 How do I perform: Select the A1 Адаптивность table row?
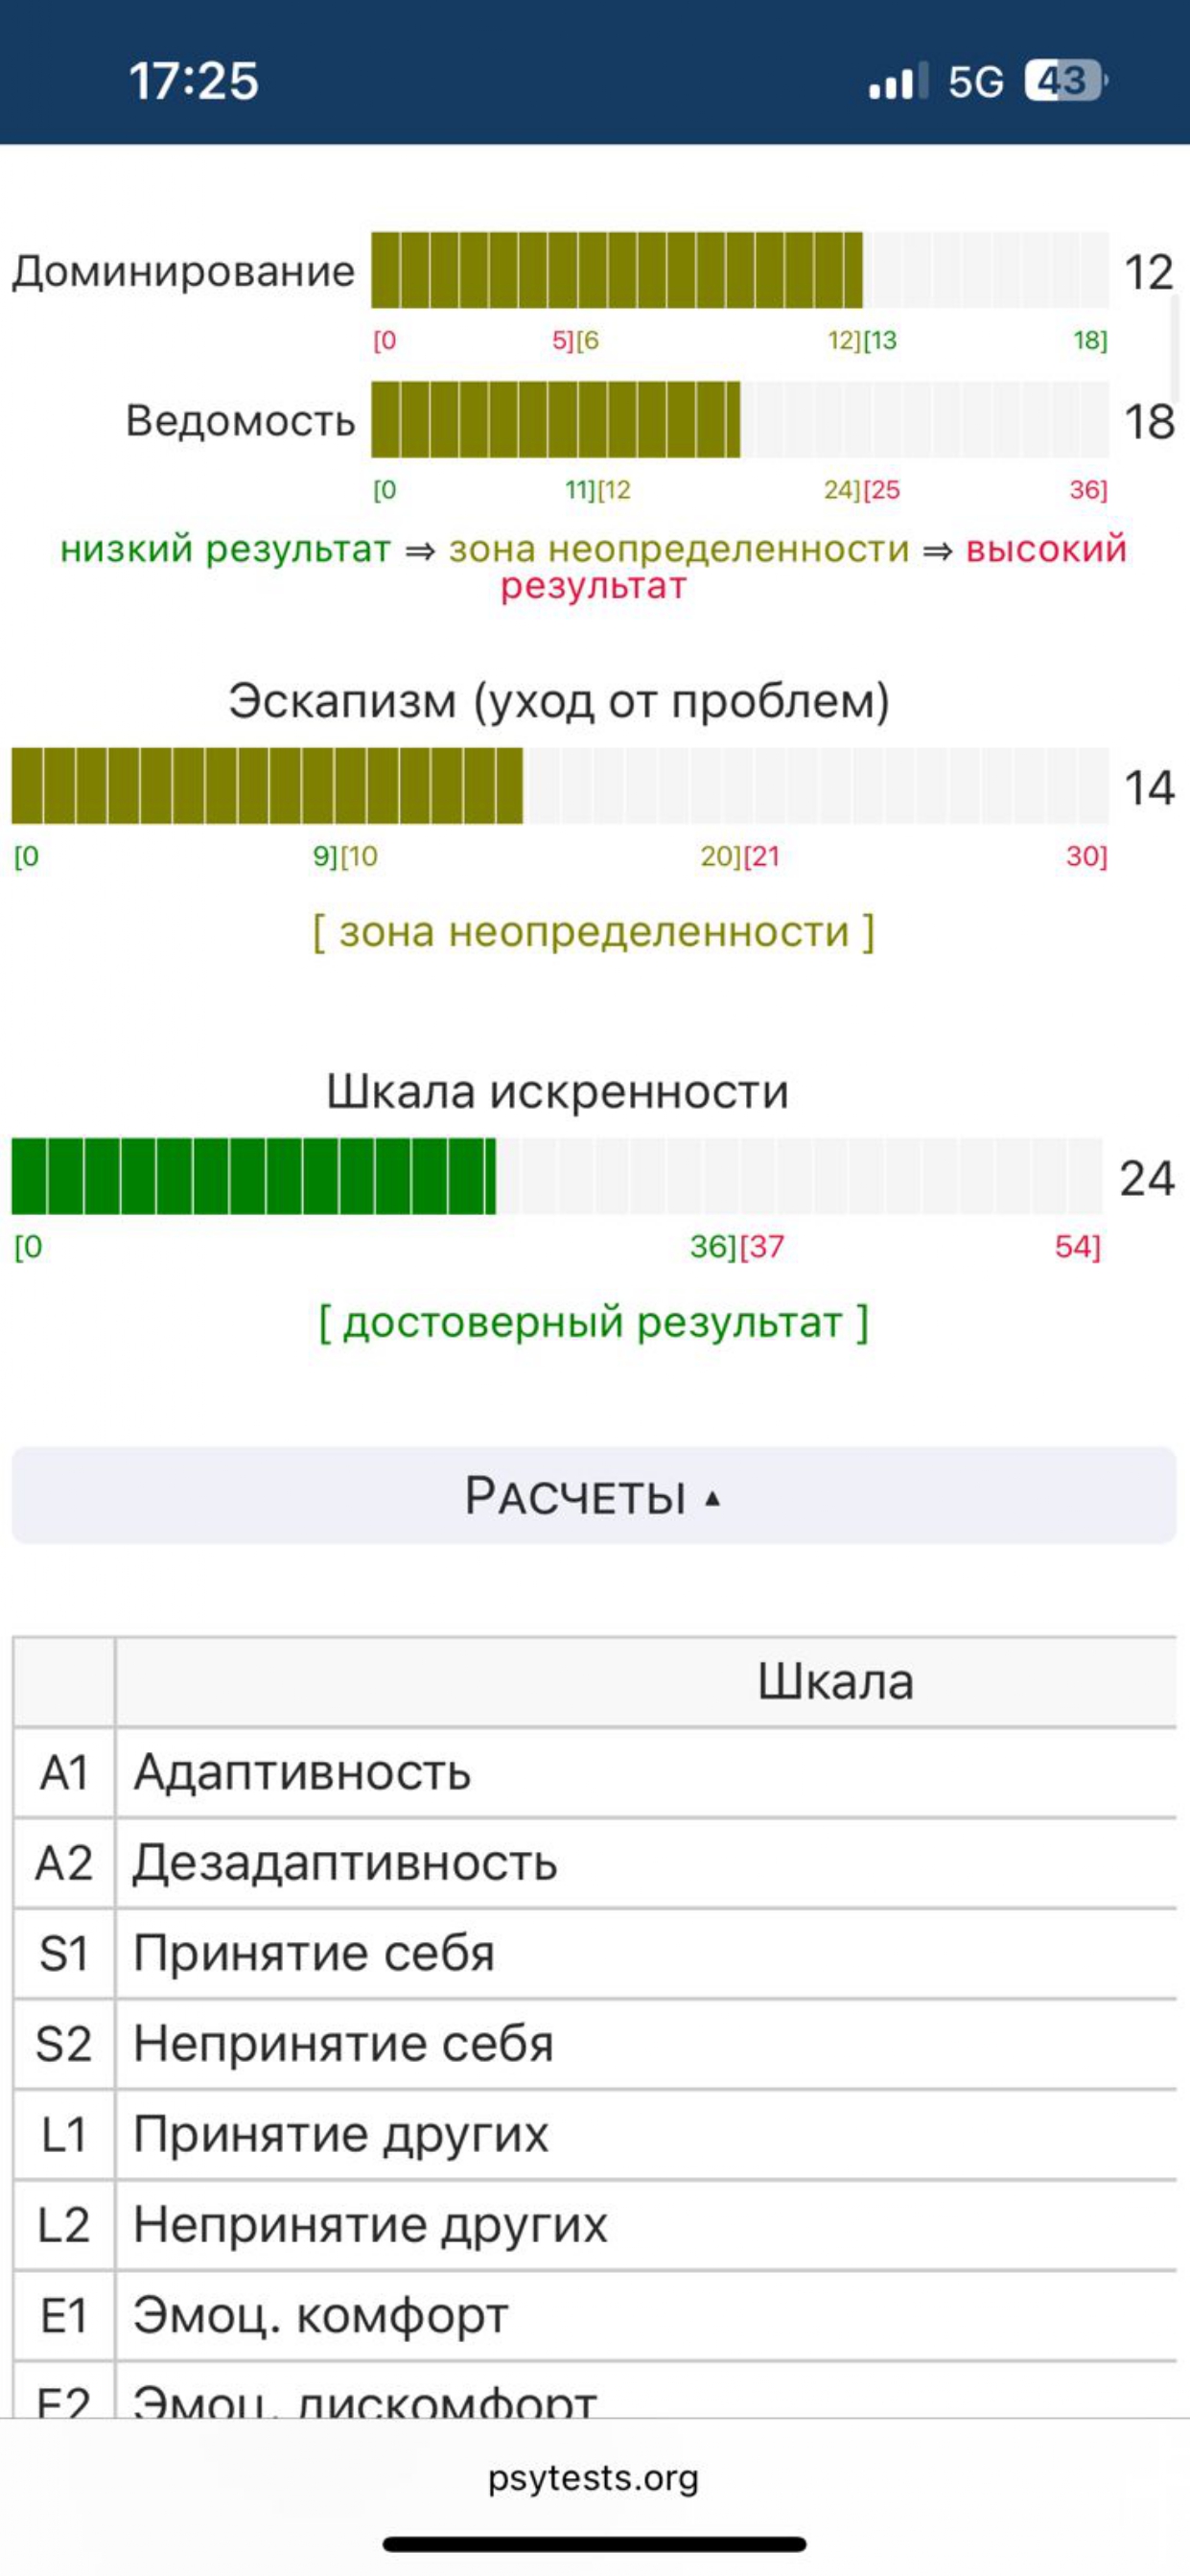coord(594,1772)
